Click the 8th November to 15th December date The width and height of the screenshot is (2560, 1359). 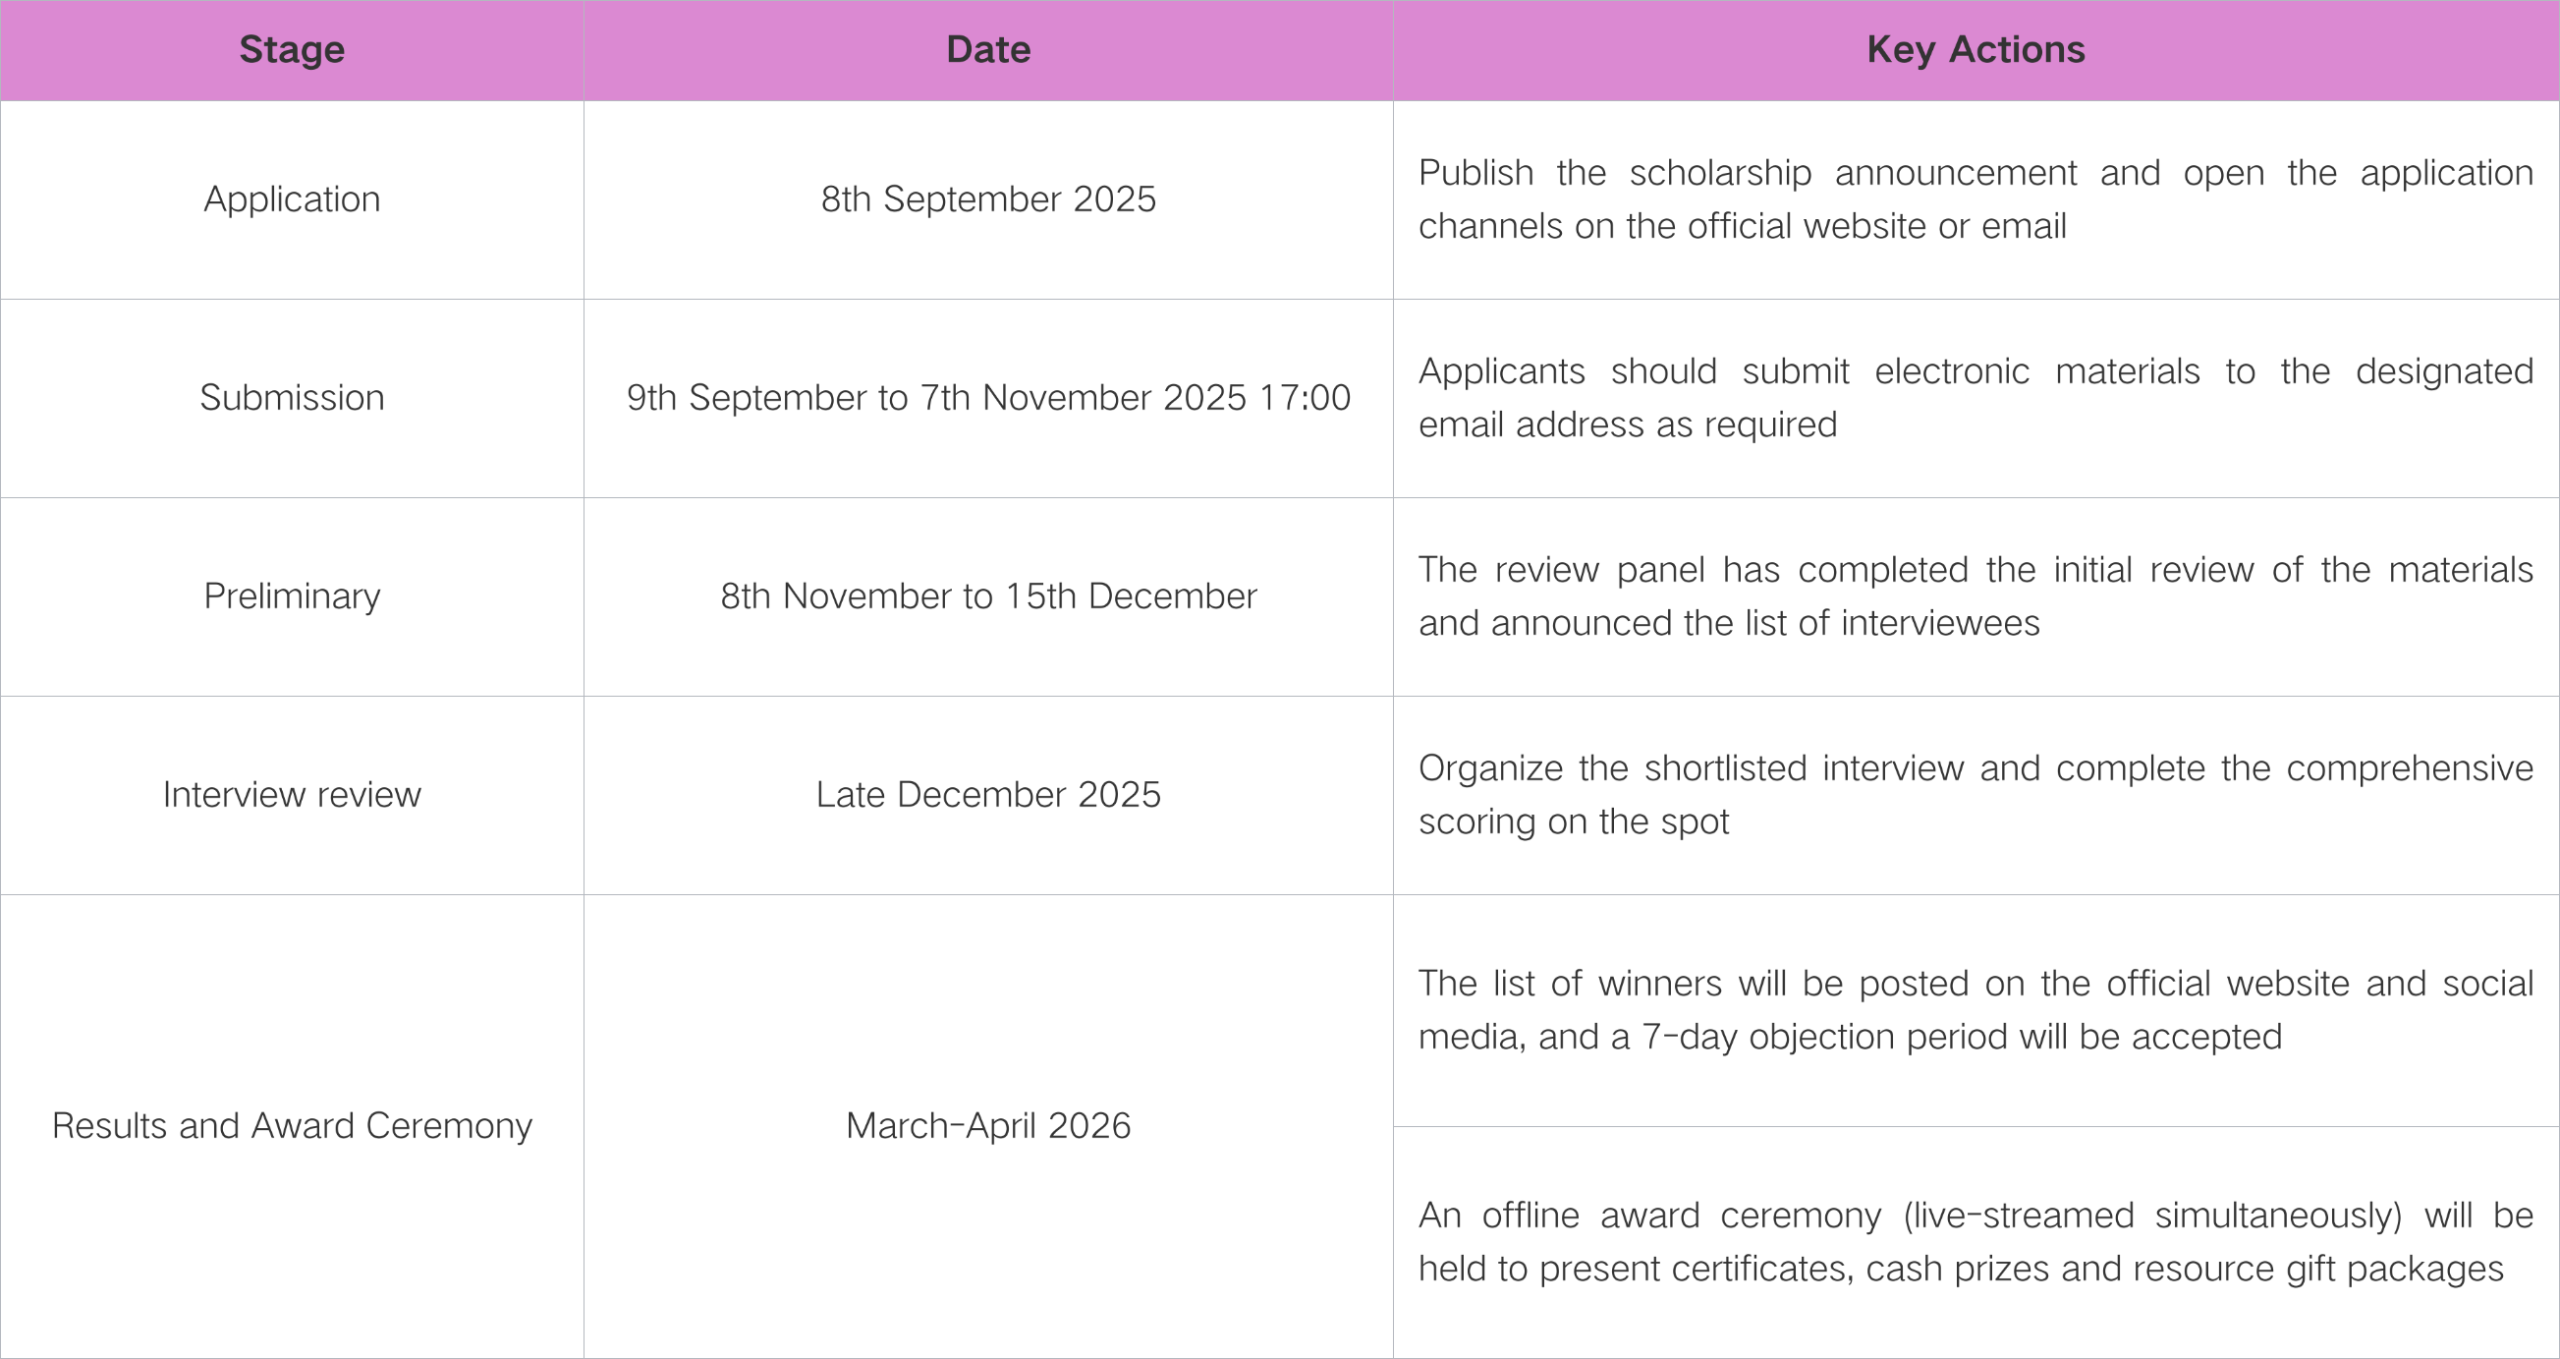tap(988, 596)
